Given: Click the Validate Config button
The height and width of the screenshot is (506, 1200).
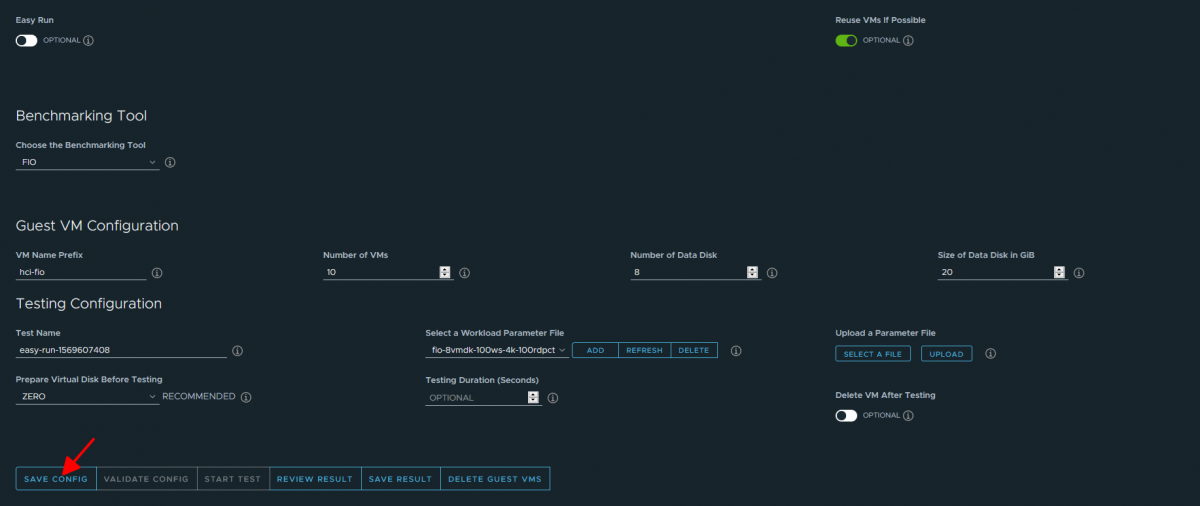Looking at the screenshot, I should 146,479.
